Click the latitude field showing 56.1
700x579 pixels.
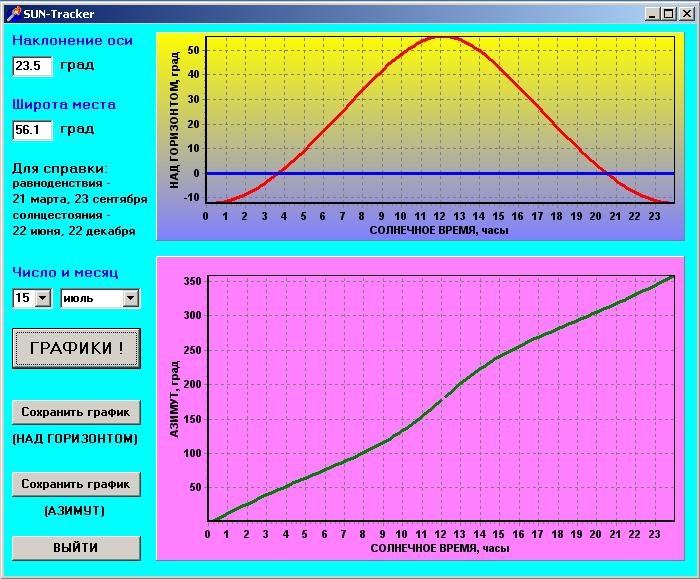point(31,130)
